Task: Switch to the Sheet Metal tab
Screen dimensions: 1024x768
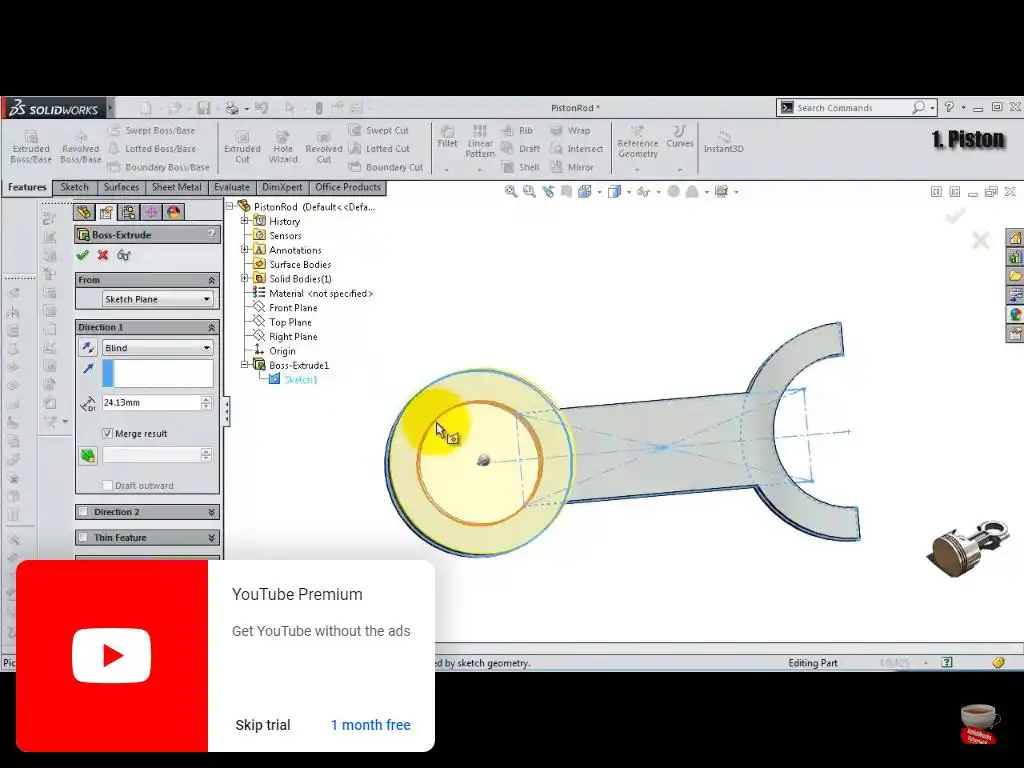Action: [177, 187]
